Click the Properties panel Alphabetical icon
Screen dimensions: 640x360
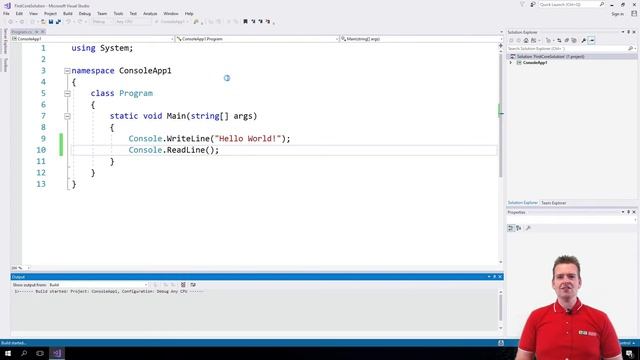pos(519,228)
